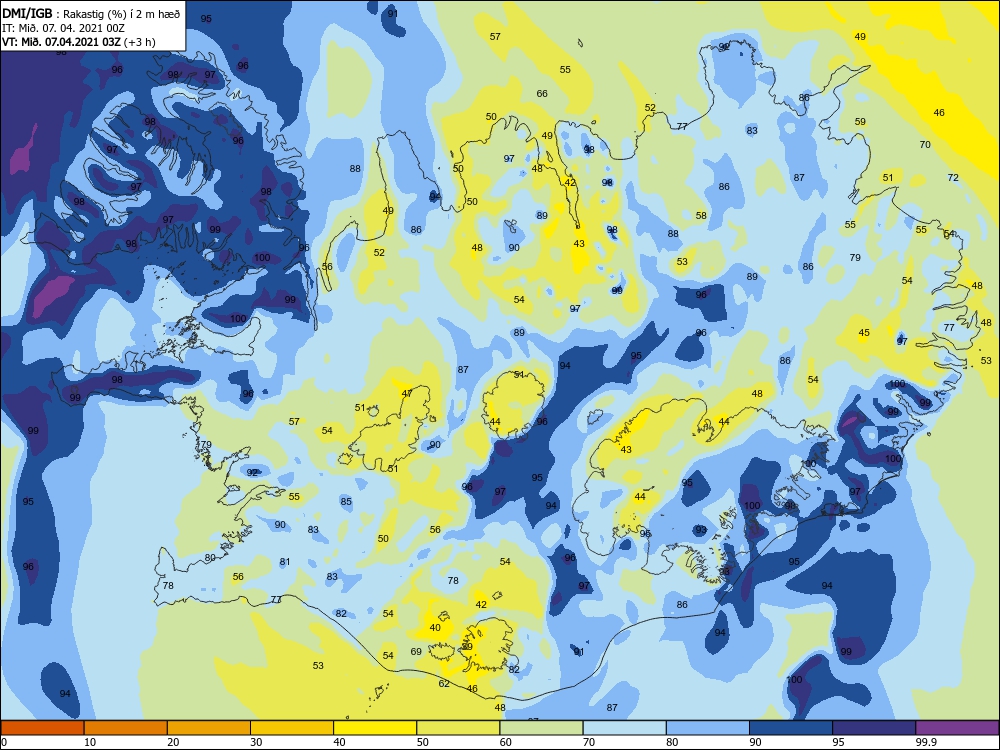Viewport: 1000px width, 750px height.
Task: Click the map value 72
Action: point(953,177)
